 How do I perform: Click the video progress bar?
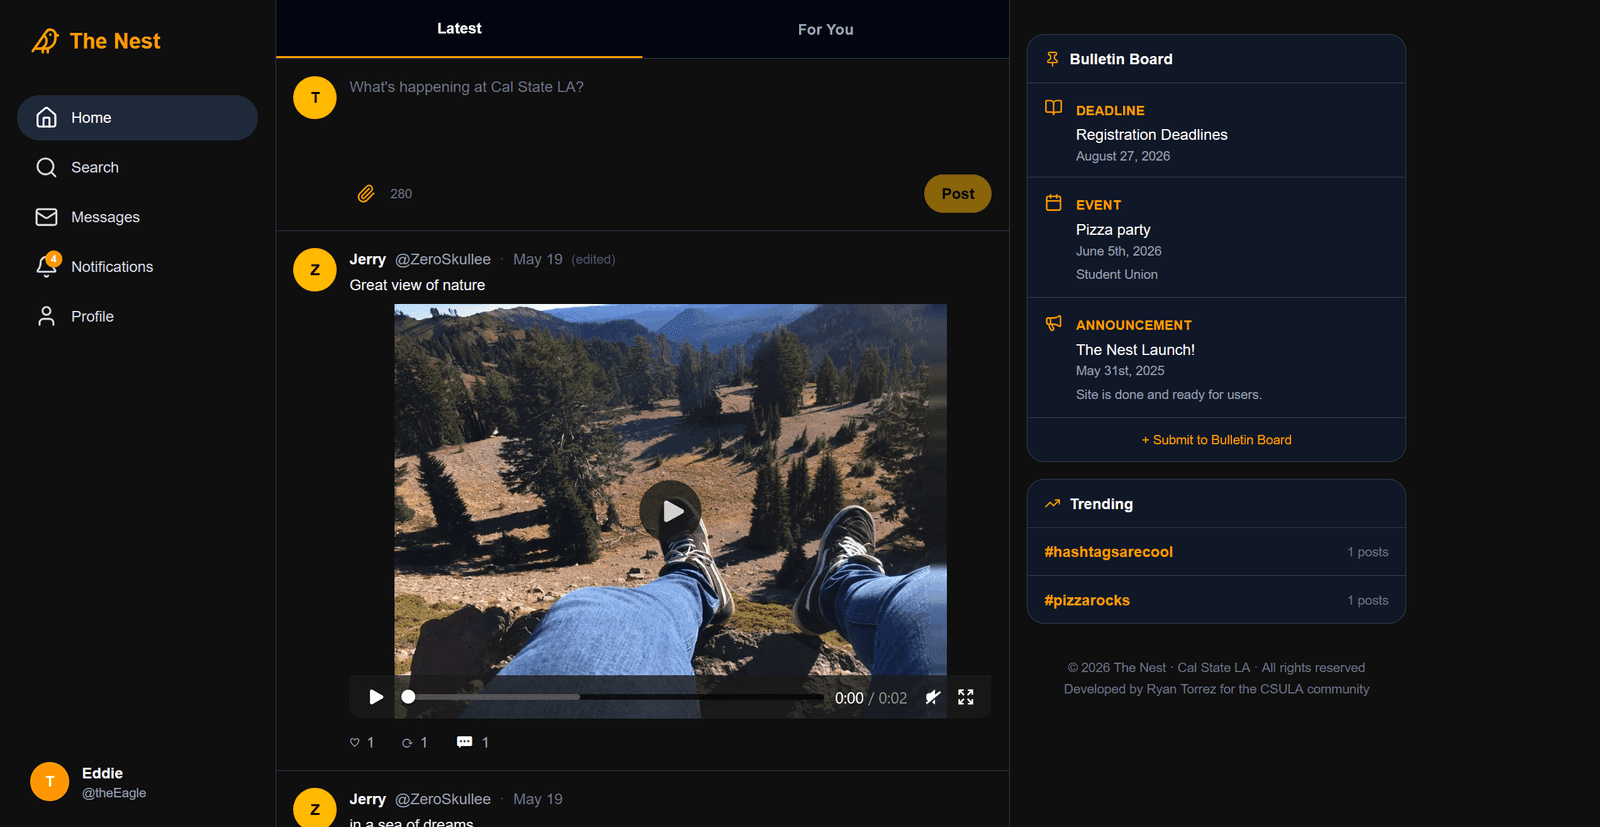[615, 697]
